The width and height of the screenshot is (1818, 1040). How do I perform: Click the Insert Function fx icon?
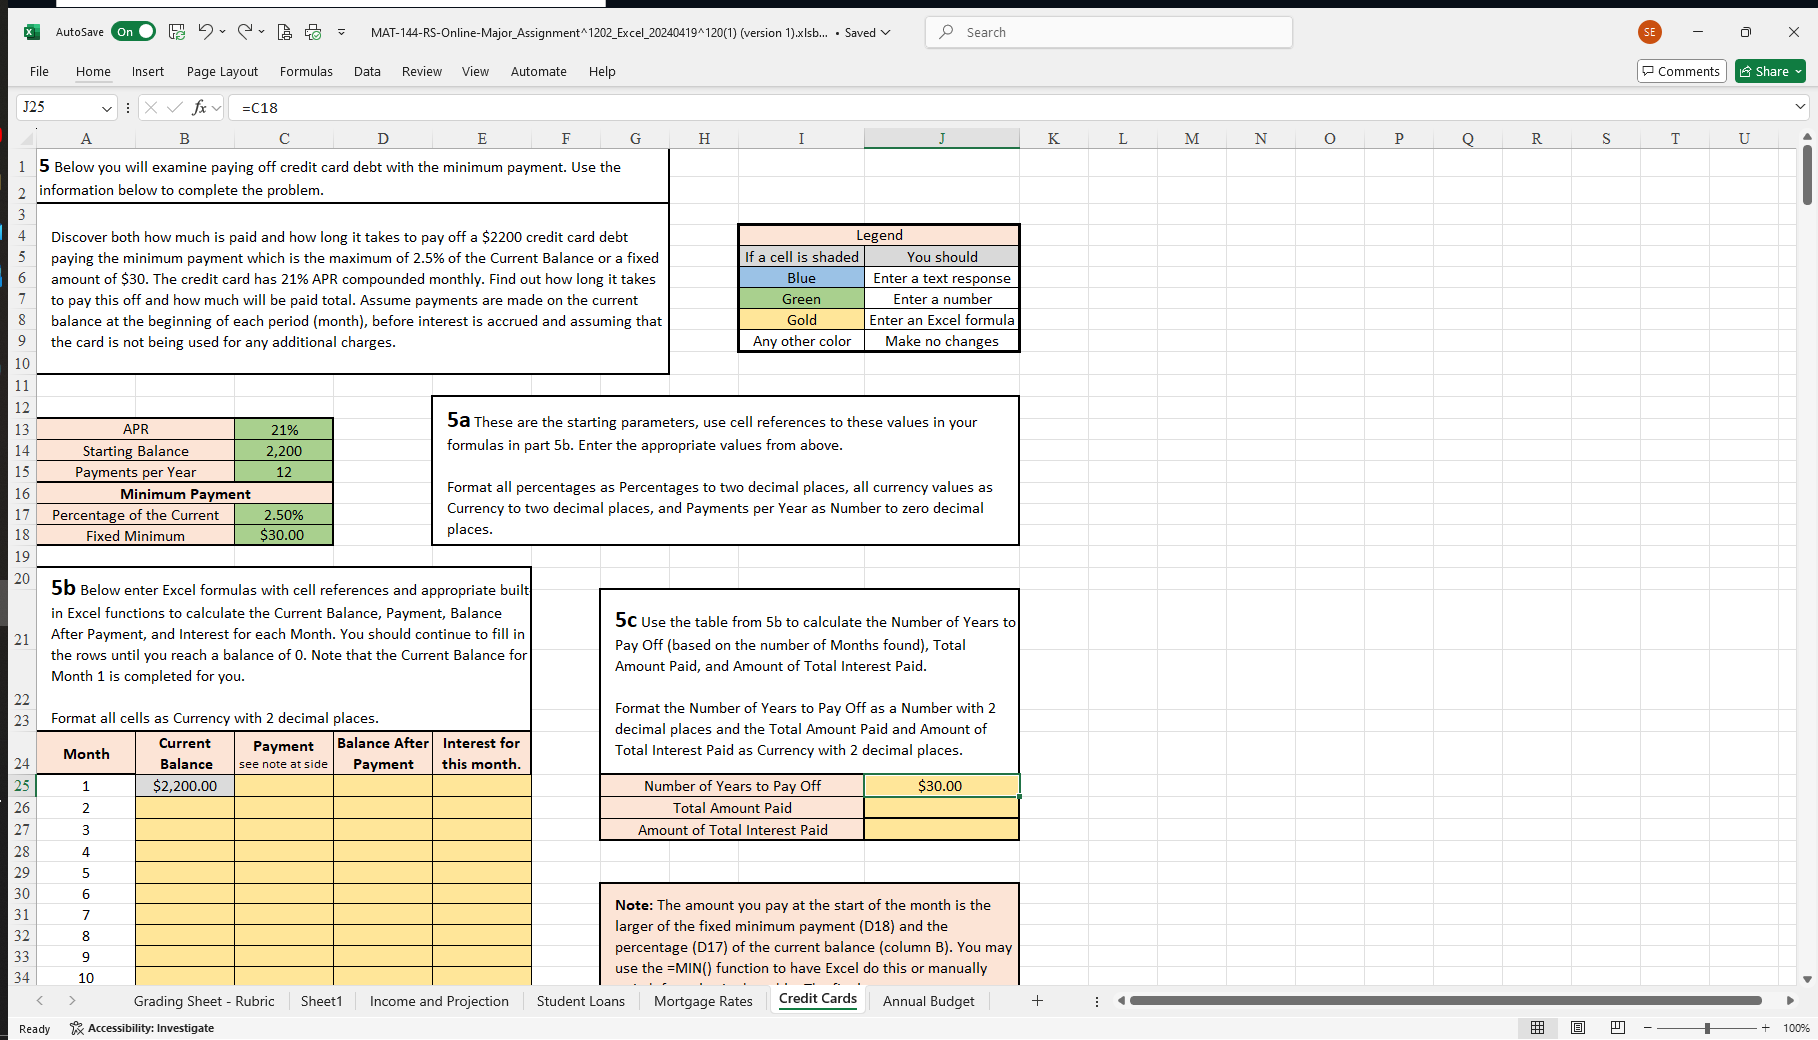pos(200,107)
